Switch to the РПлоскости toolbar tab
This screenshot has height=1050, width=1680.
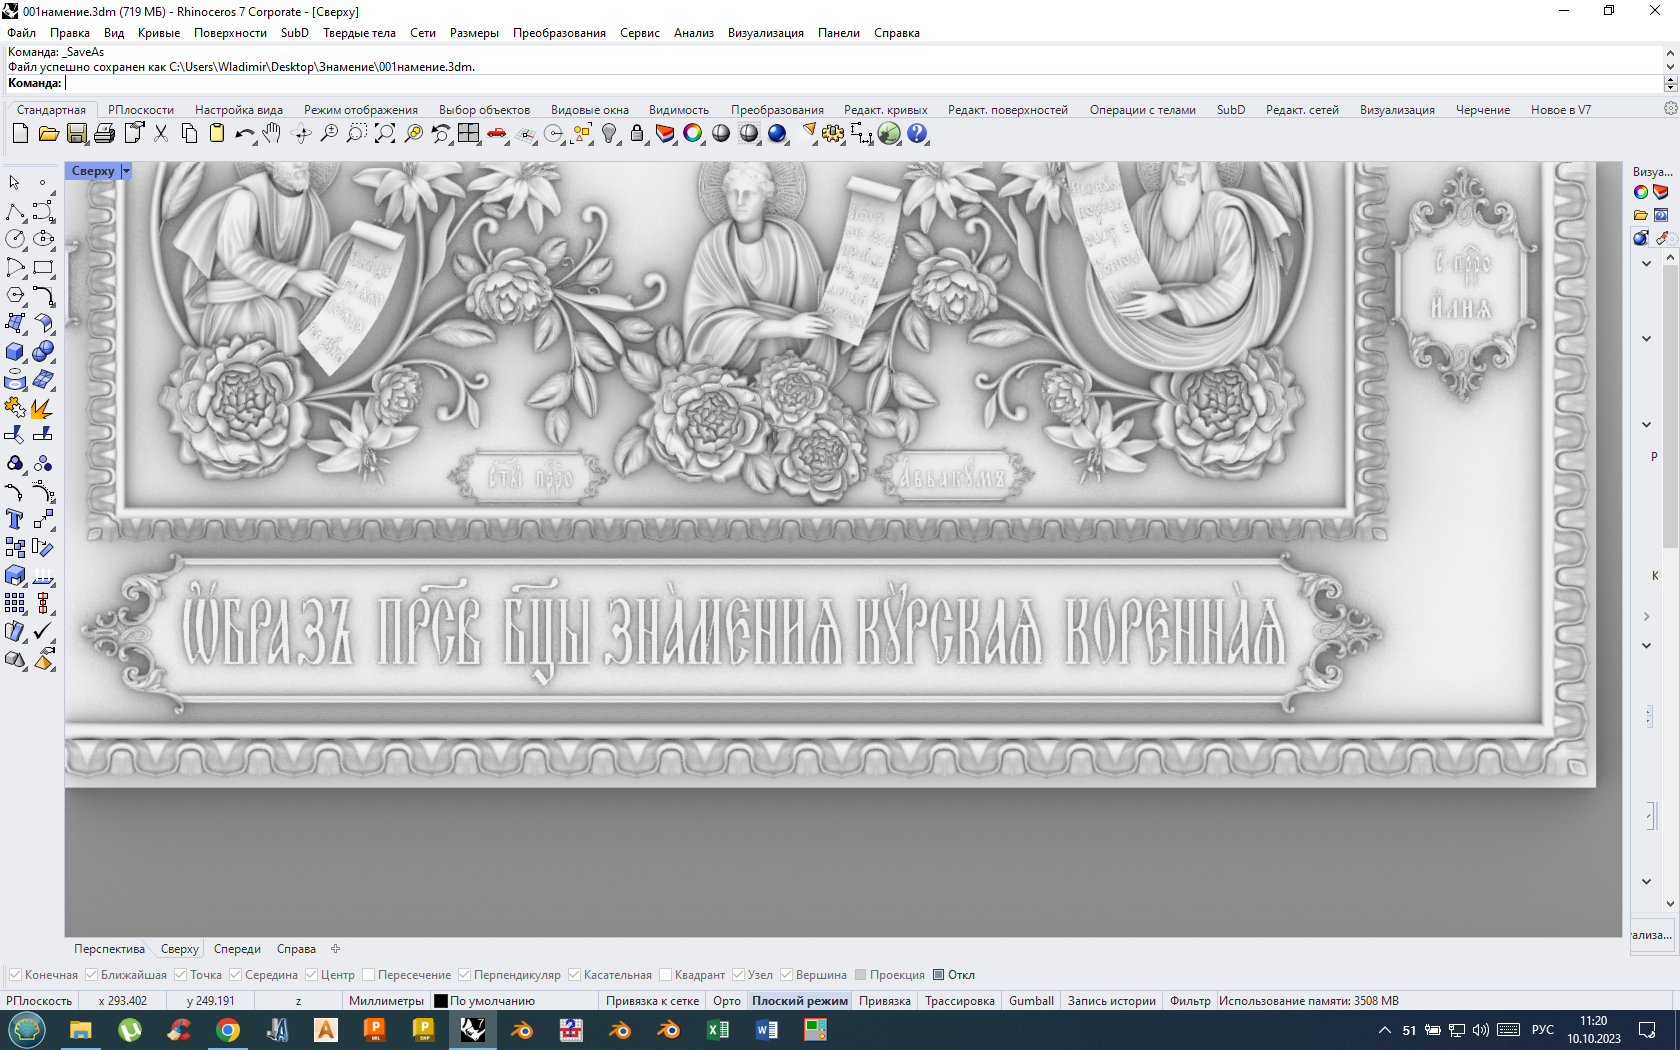(141, 110)
